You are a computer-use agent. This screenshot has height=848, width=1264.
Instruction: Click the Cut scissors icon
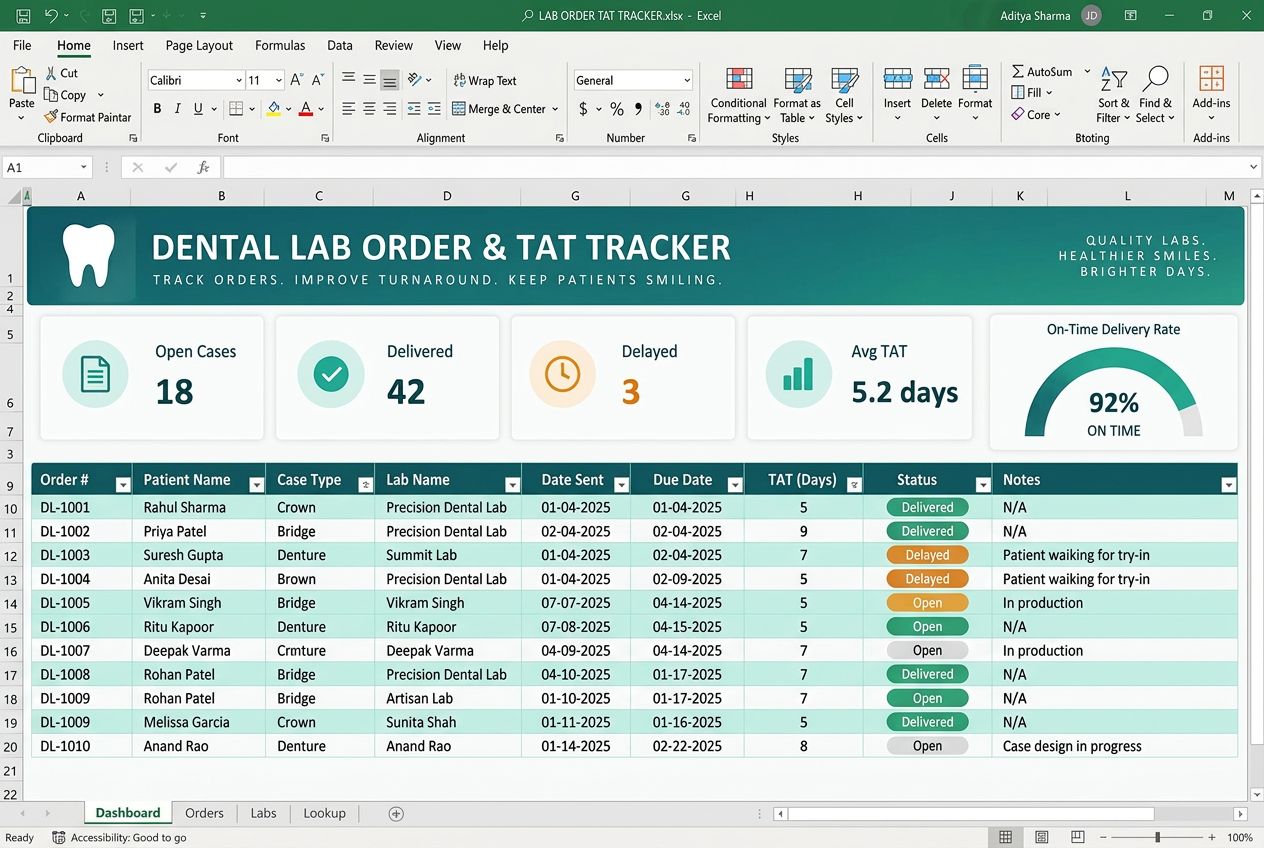pos(51,73)
